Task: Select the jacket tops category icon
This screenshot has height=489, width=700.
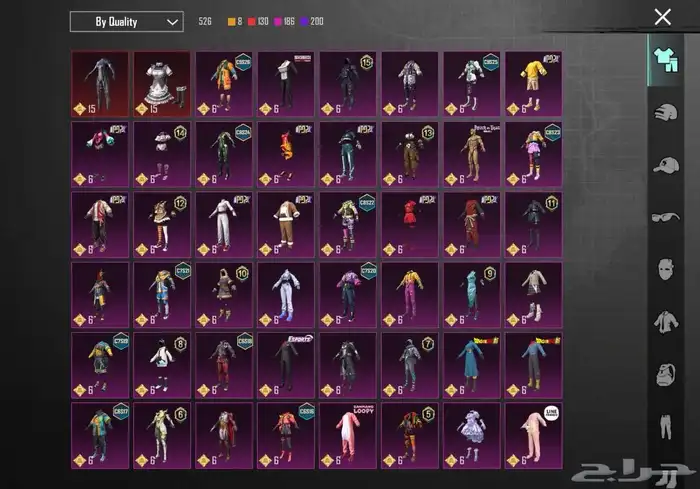Action: point(663,321)
